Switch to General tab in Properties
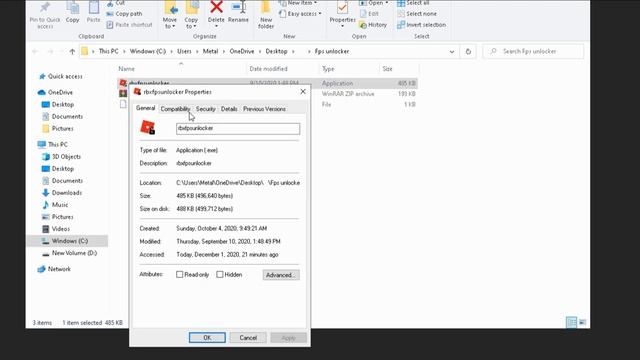The width and height of the screenshot is (640, 360). (x=145, y=108)
